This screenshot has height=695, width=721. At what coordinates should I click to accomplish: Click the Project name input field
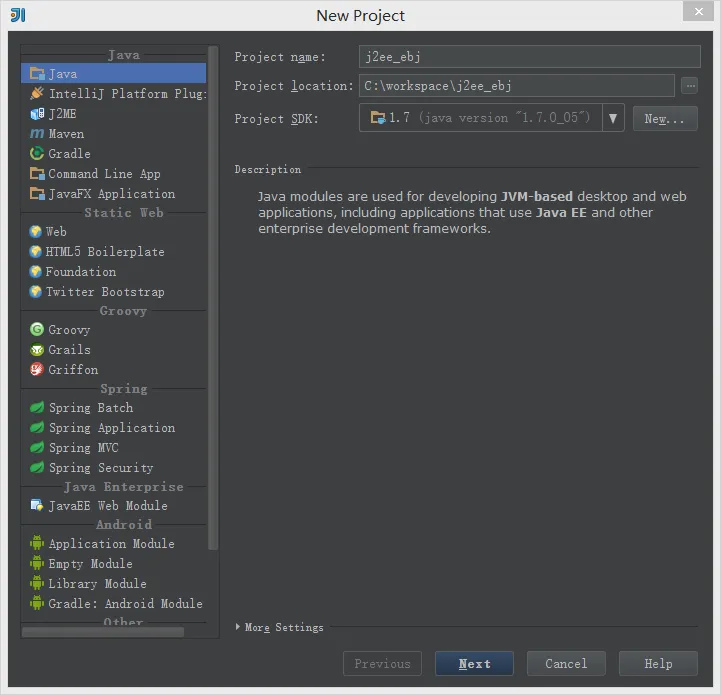pos(530,57)
